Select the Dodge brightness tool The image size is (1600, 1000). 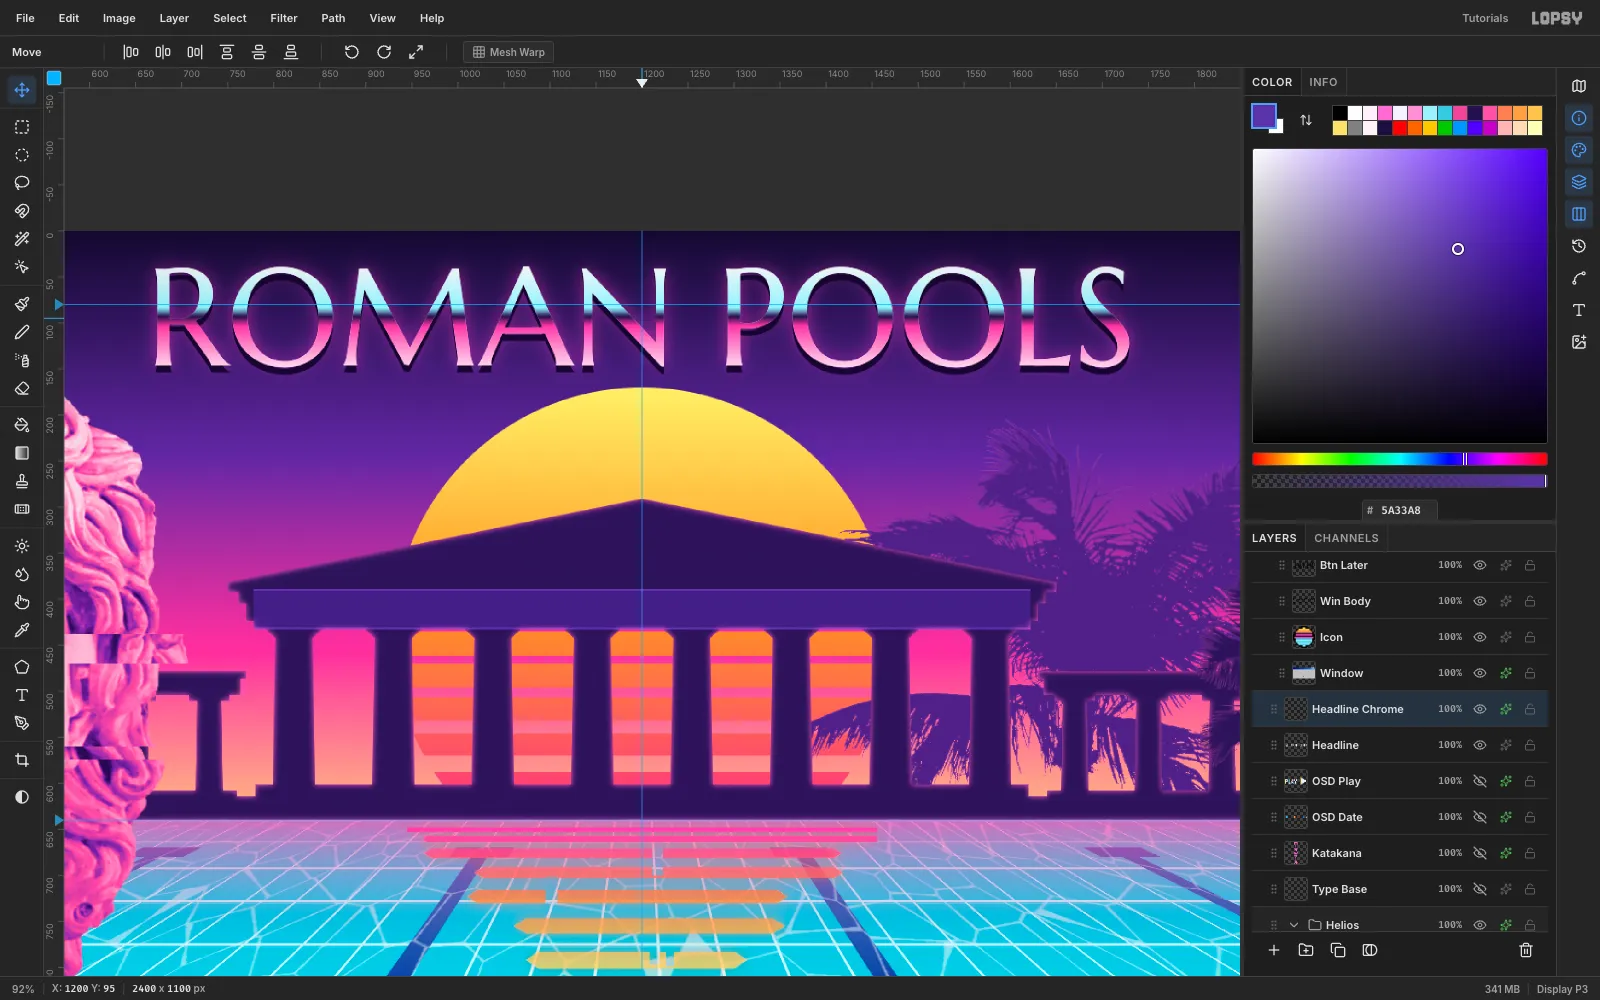click(x=22, y=546)
